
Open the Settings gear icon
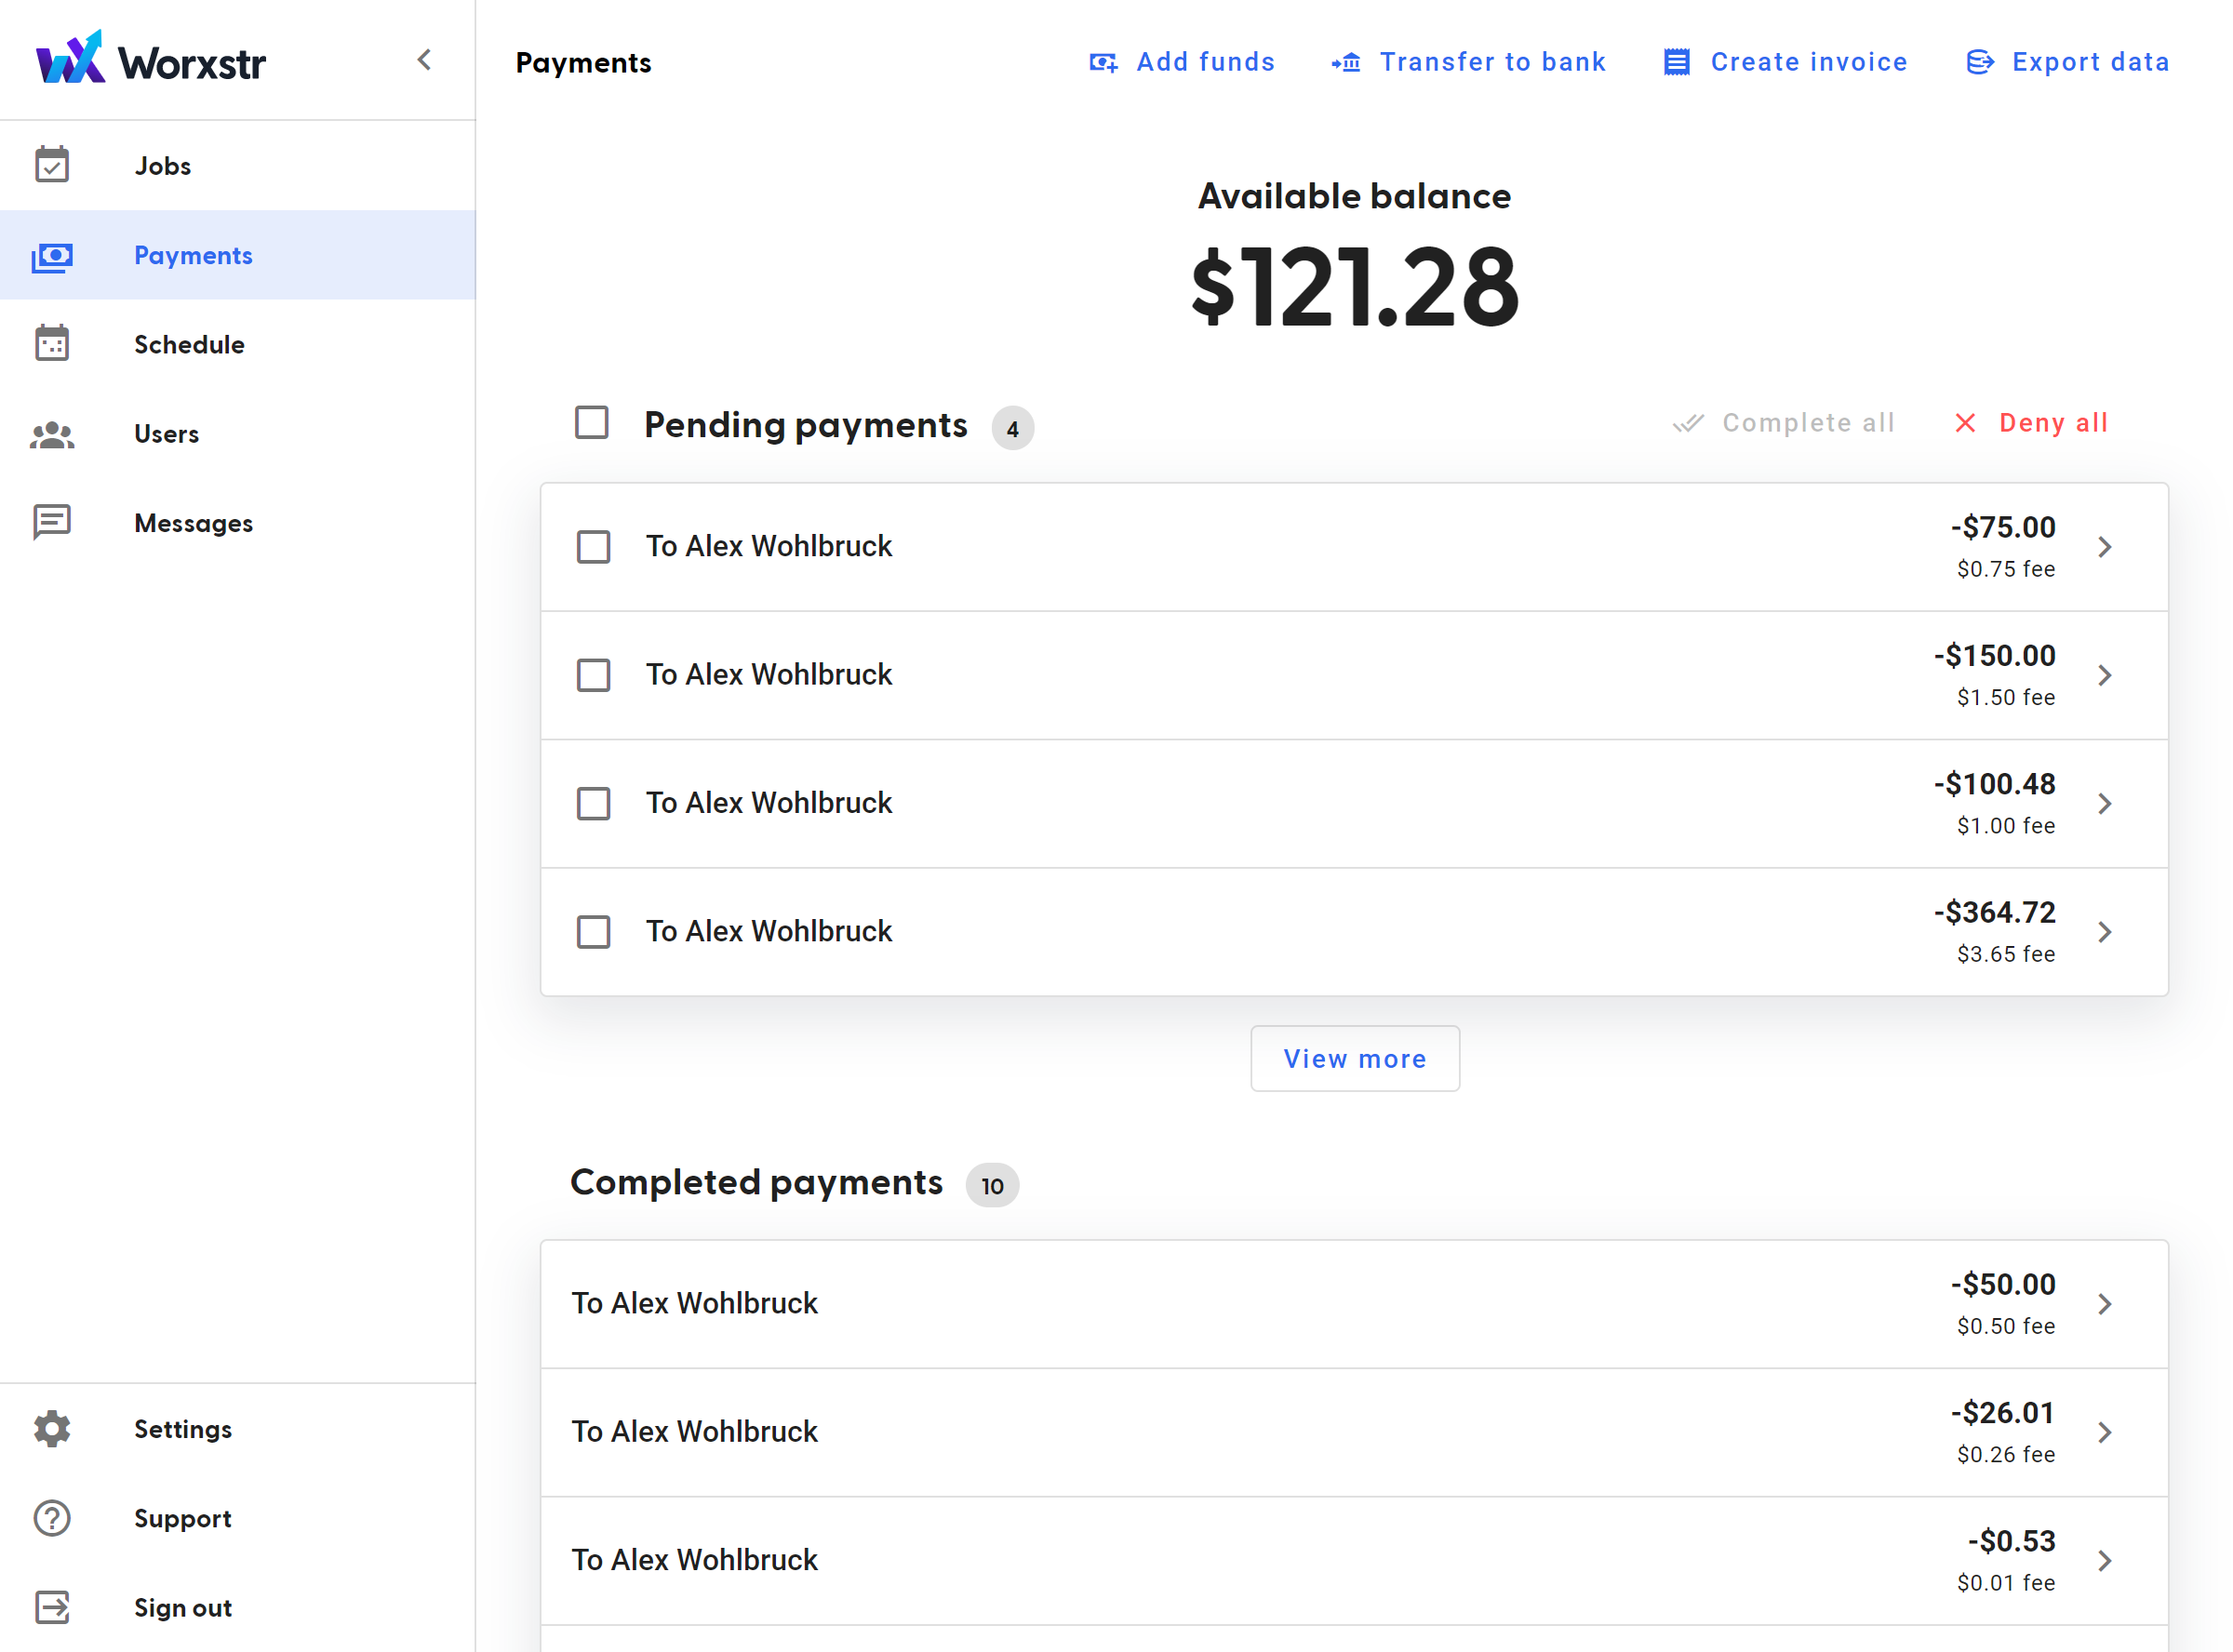[x=52, y=1428]
